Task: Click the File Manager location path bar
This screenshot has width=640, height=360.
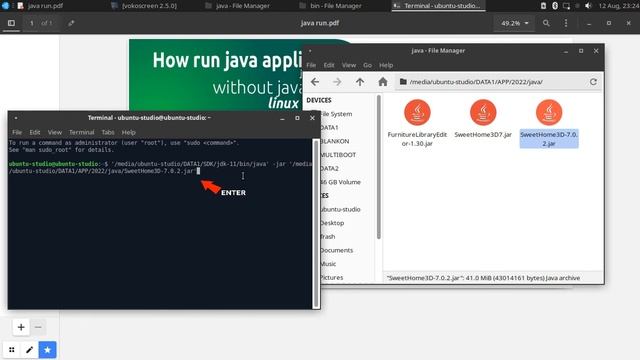Action: [x=492, y=82]
